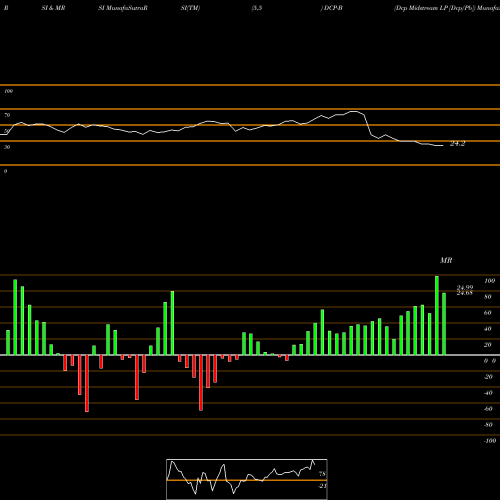
Task: Click the 78 value in the mini chart
Action: (322, 474)
